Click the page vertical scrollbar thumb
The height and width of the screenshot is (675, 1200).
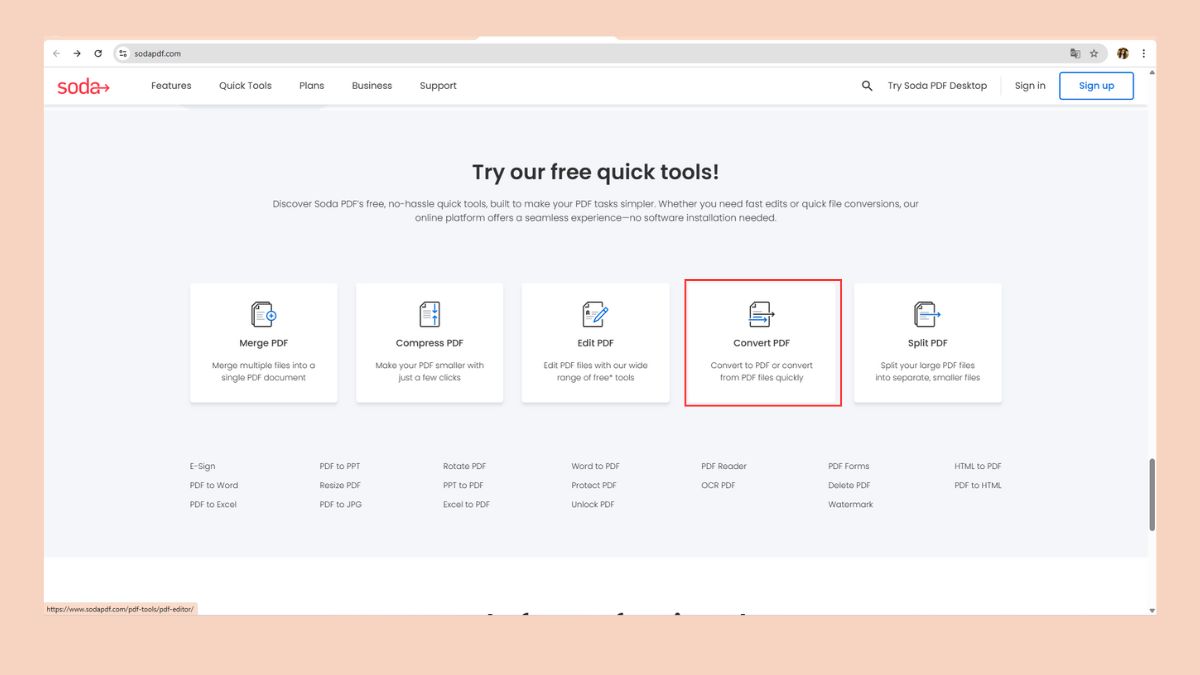tap(1152, 495)
